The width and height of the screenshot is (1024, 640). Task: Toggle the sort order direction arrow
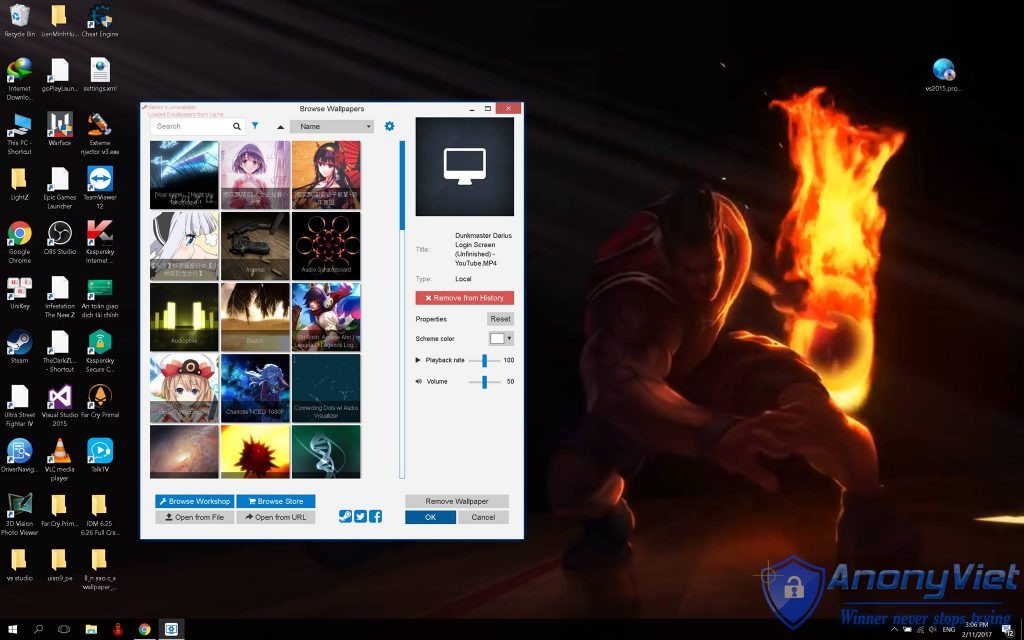point(279,126)
